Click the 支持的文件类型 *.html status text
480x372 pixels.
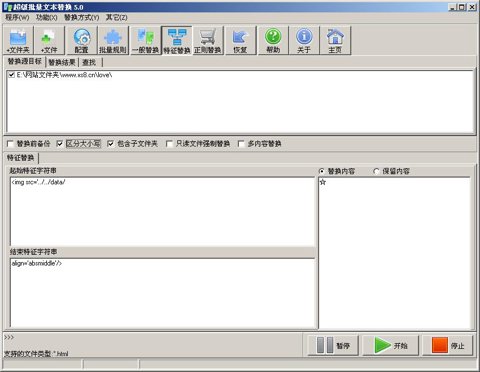point(36,354)
